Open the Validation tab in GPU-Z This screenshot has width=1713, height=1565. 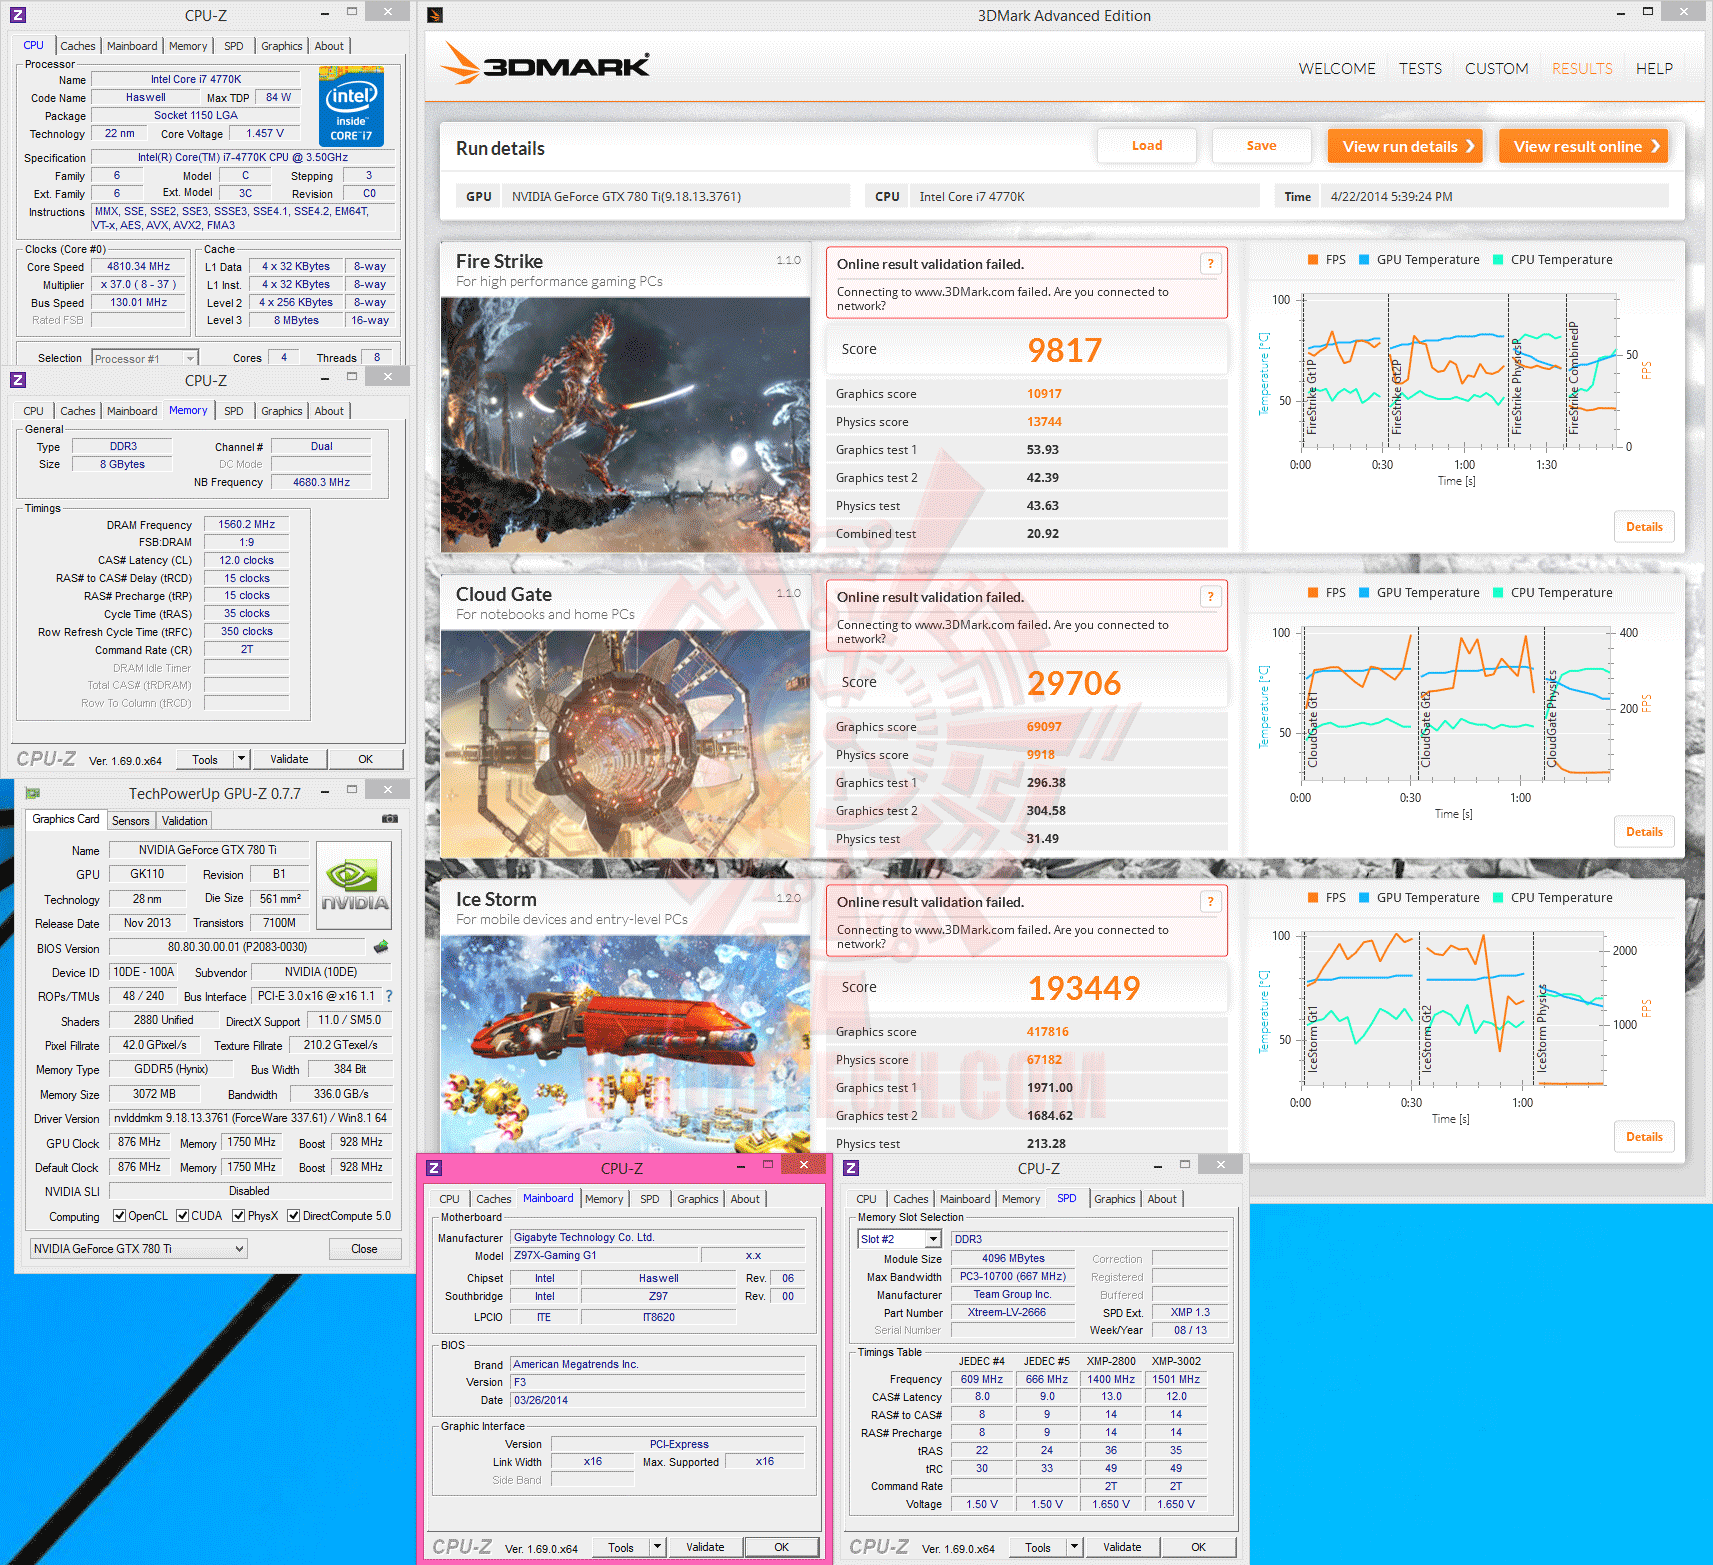[x=185, y=821]
